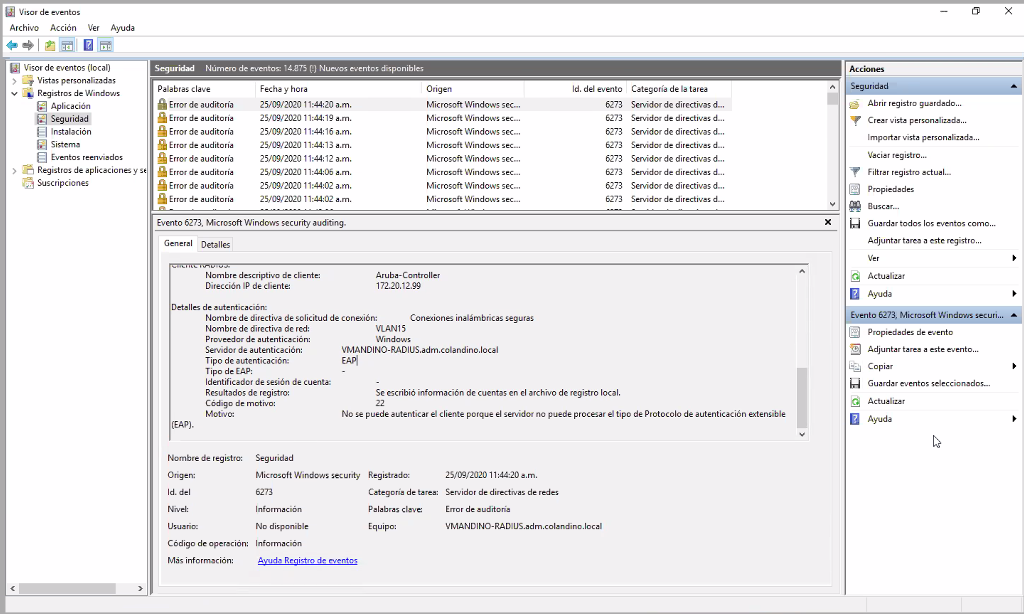Open the Eventos reenviados log icon
The width and height of the screenshot is (1024, 614).
(x=42, y=157)
